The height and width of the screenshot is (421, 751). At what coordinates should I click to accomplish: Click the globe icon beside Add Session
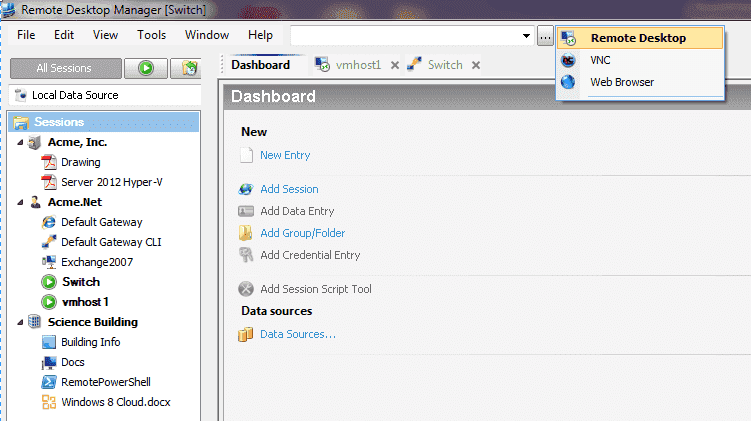(x=246, y=189)
